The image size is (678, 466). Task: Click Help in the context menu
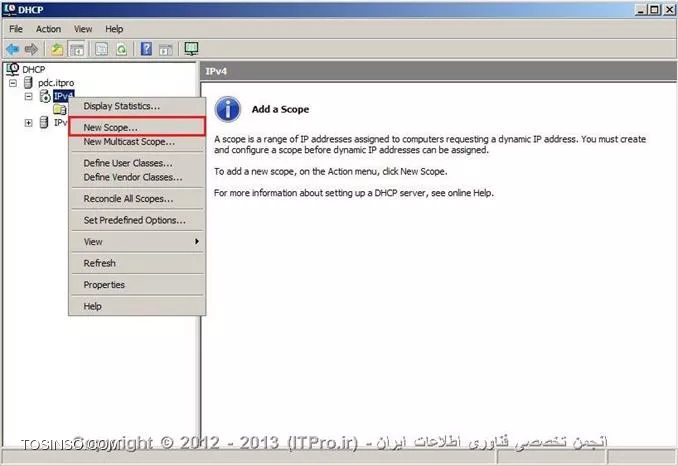click(x=137, y=306)
